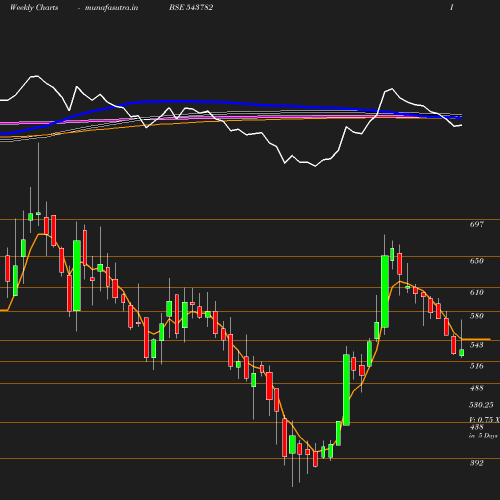Click the 610 price level label
This screenshot has width=500, height=500.
pyautogui.click(x=477, y=292)
